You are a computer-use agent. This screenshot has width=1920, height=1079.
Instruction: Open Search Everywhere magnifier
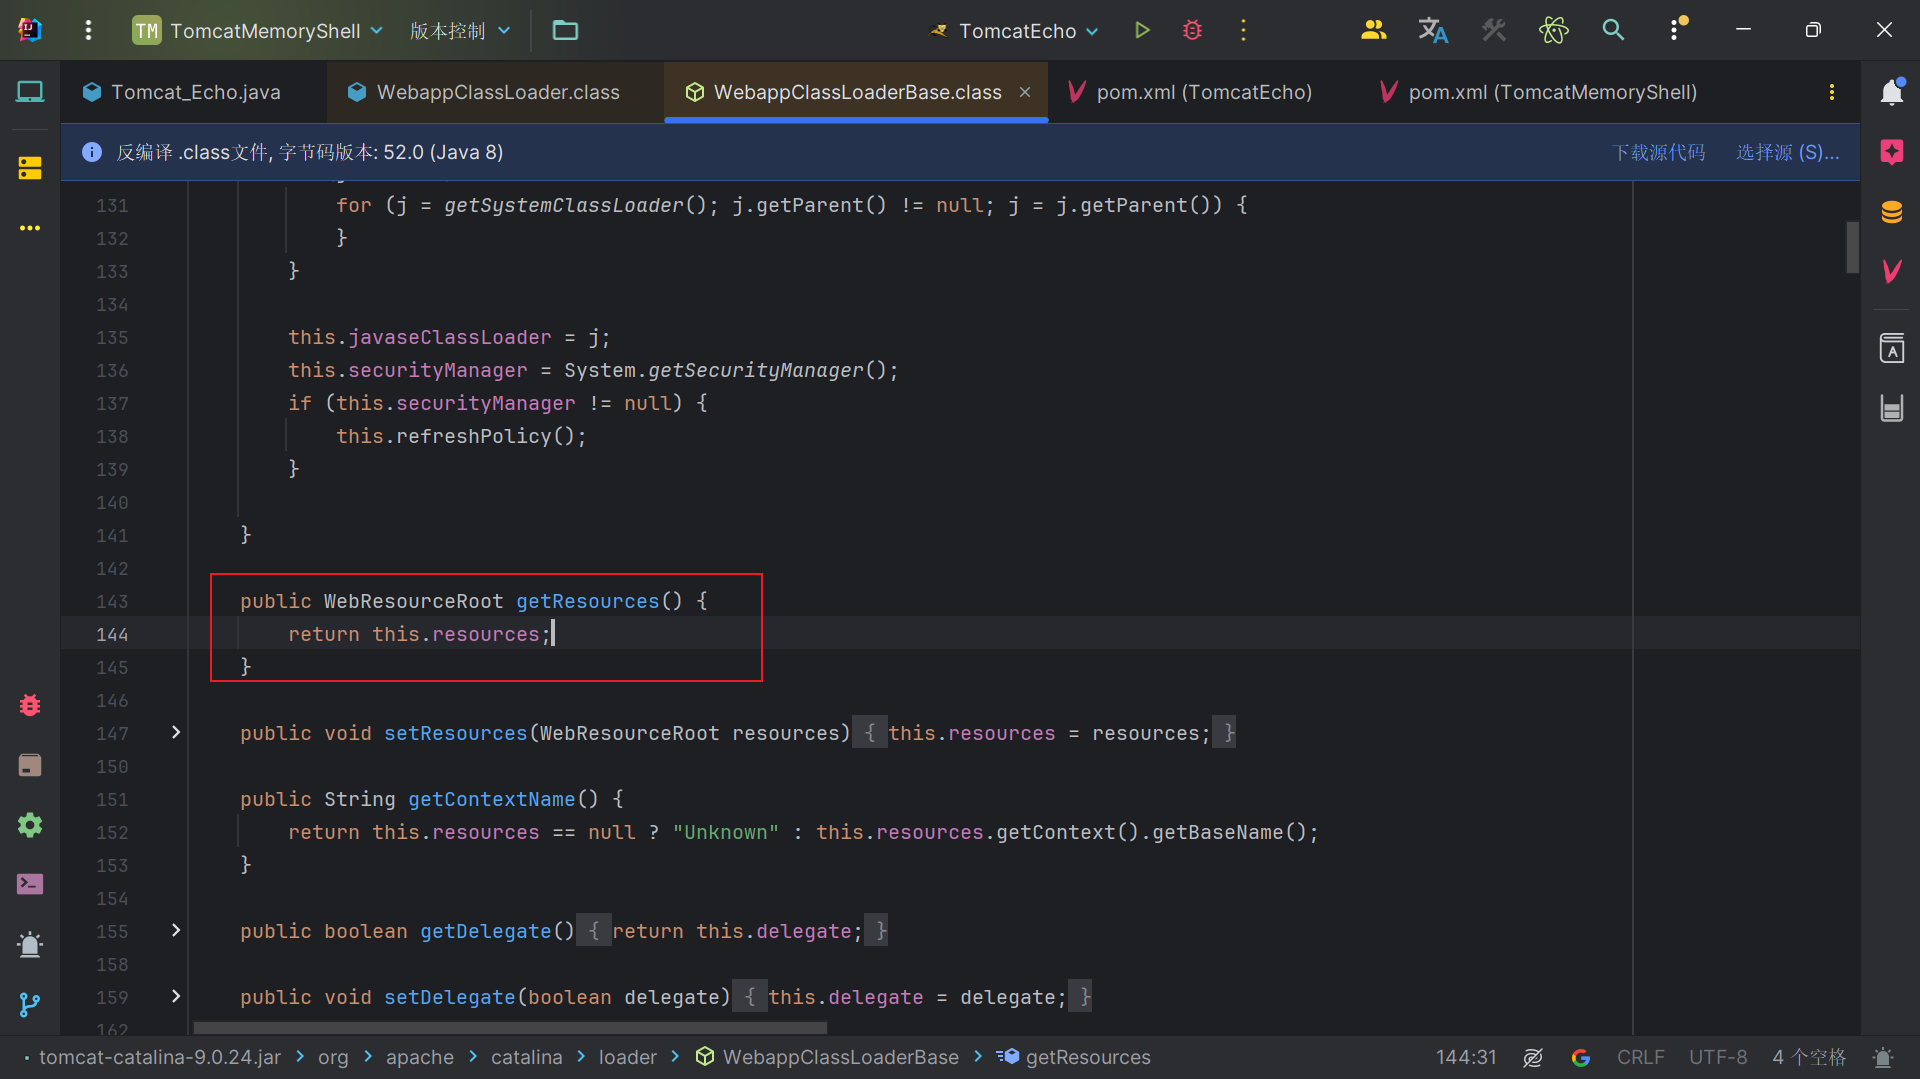click(x=1613, y=30)
